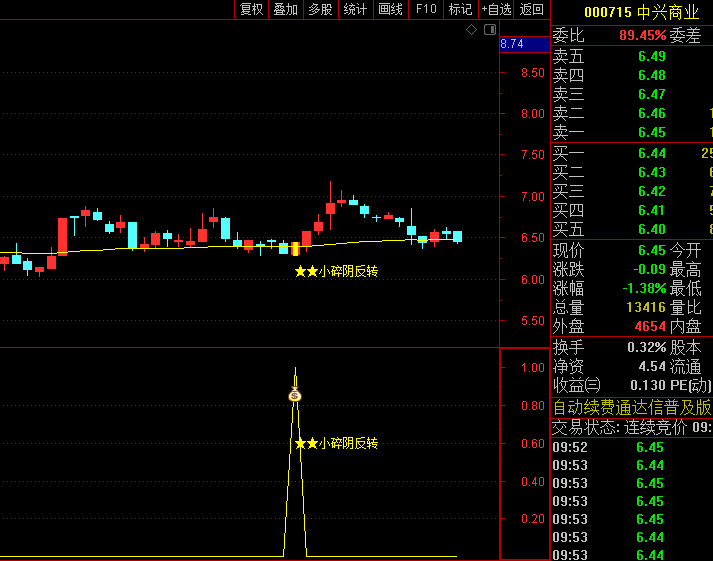Select 买二 price 6.43
The width and height of the screenshot is (713, 561).
[x=652, y=173]
